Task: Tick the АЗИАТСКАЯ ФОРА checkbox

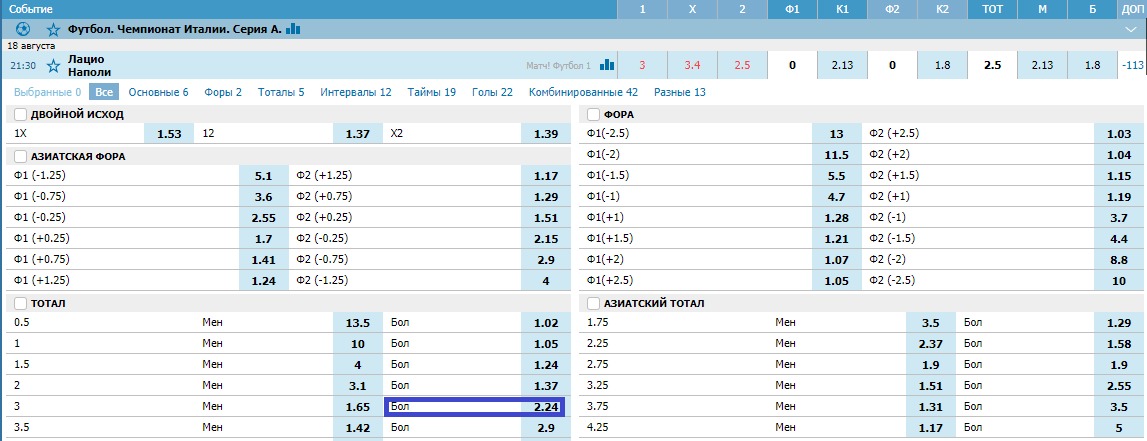Action: 20,157
